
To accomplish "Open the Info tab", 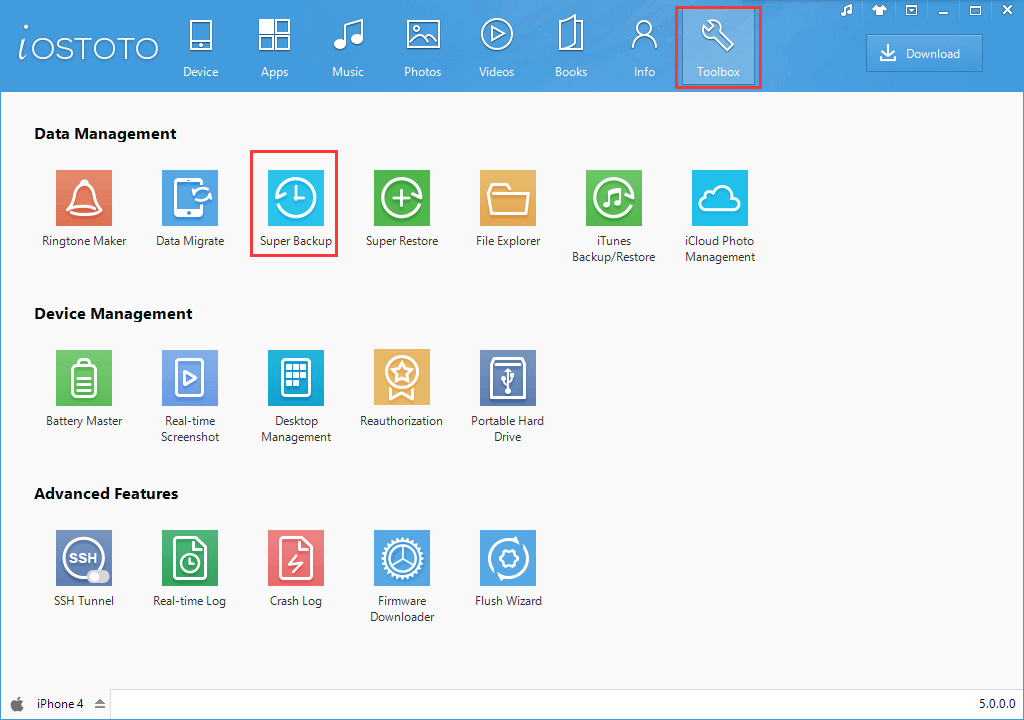I will pyautogui.click(x=645, y=48).
